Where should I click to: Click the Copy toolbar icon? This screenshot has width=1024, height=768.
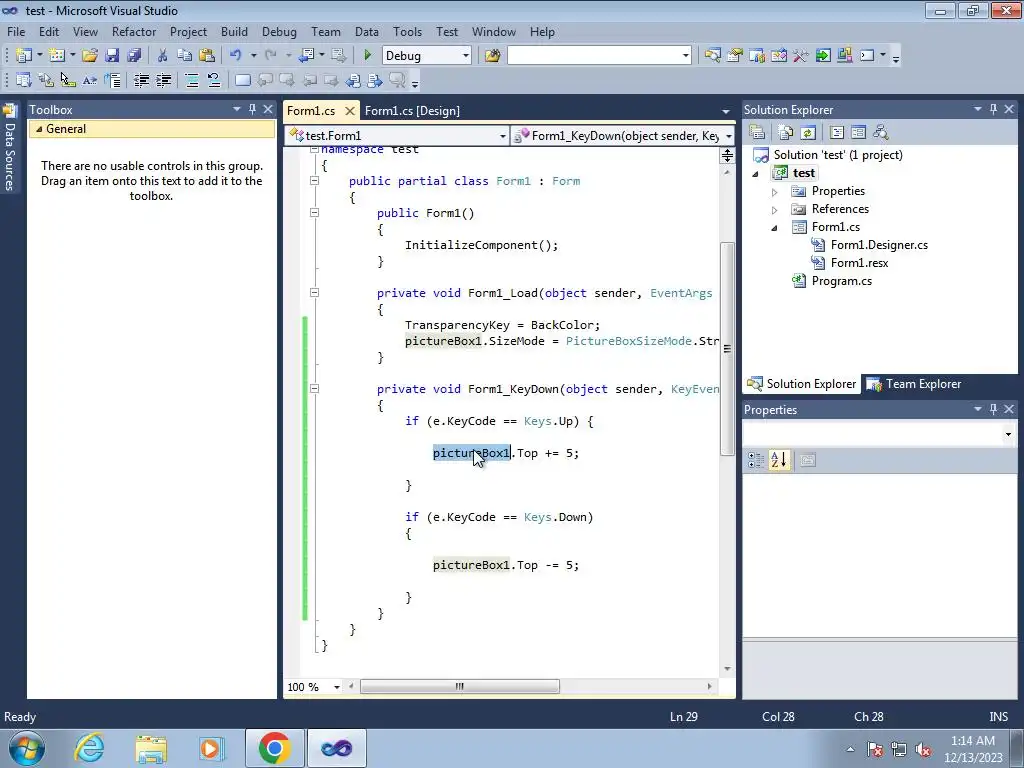coord(185,56)
